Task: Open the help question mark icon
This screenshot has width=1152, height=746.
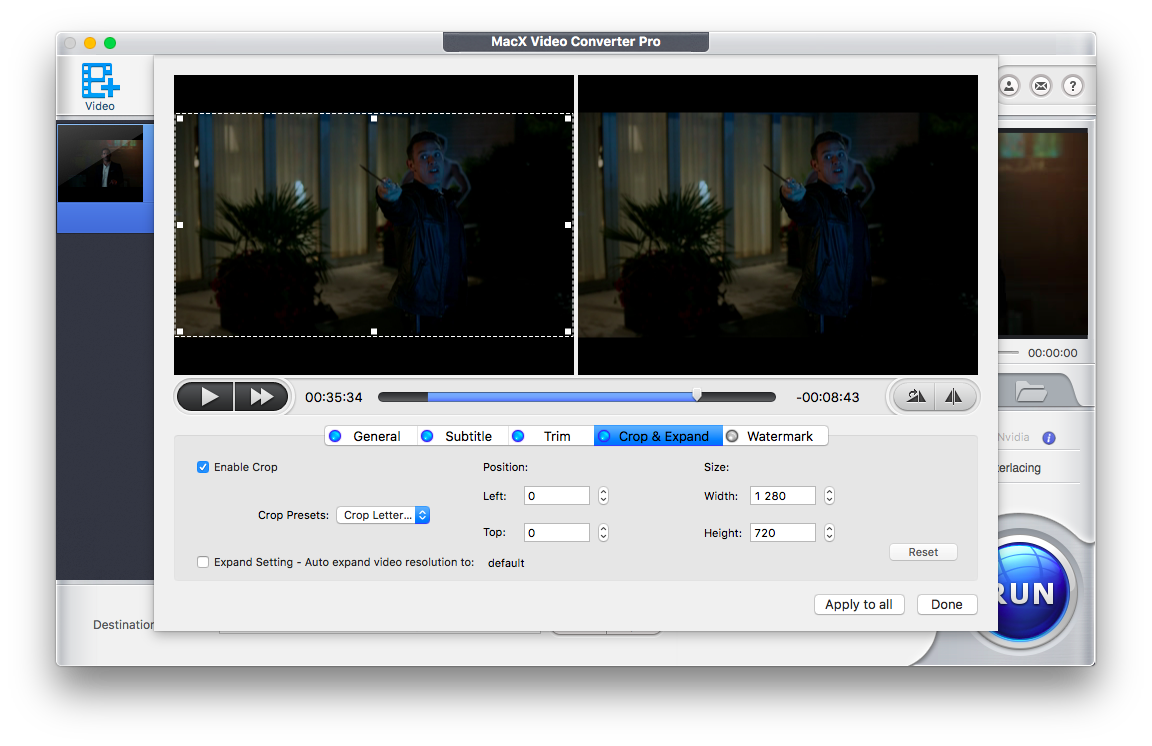Action: click(1072, 86)
